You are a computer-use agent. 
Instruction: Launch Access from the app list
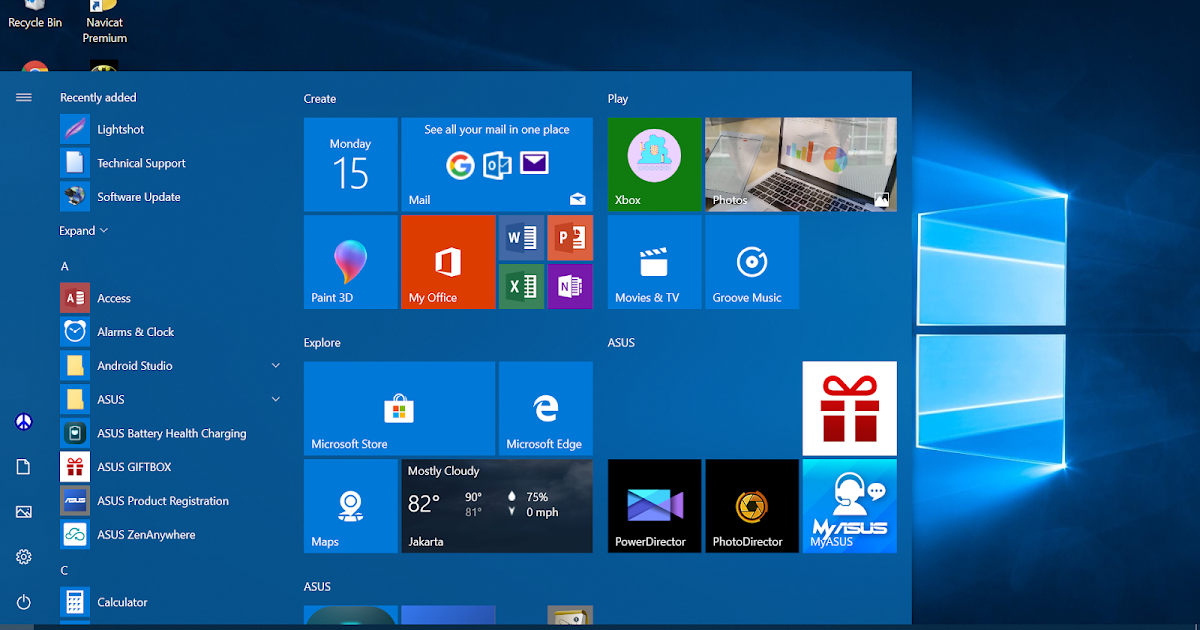click(170, 298)
